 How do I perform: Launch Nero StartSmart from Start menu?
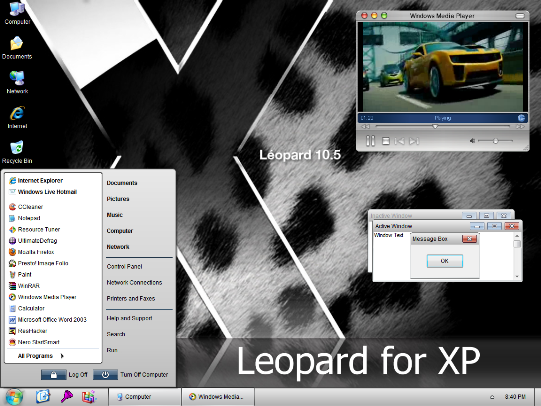[x=34, y=342]
